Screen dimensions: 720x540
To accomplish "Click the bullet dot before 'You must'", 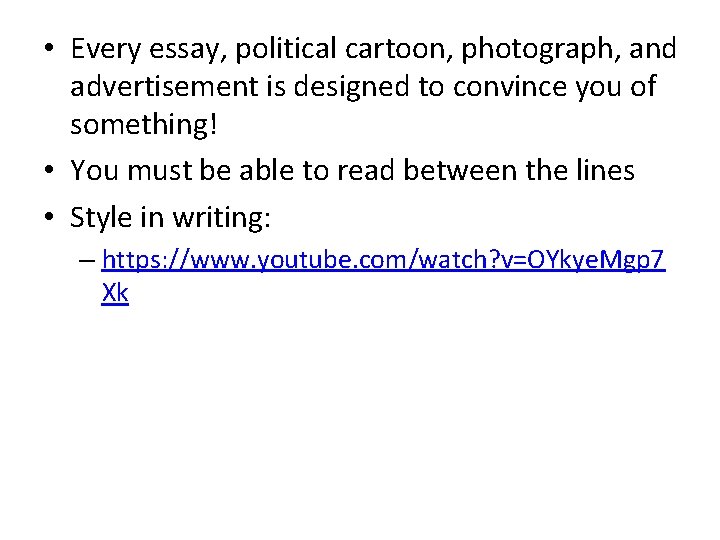I will (x=49, y=169).
